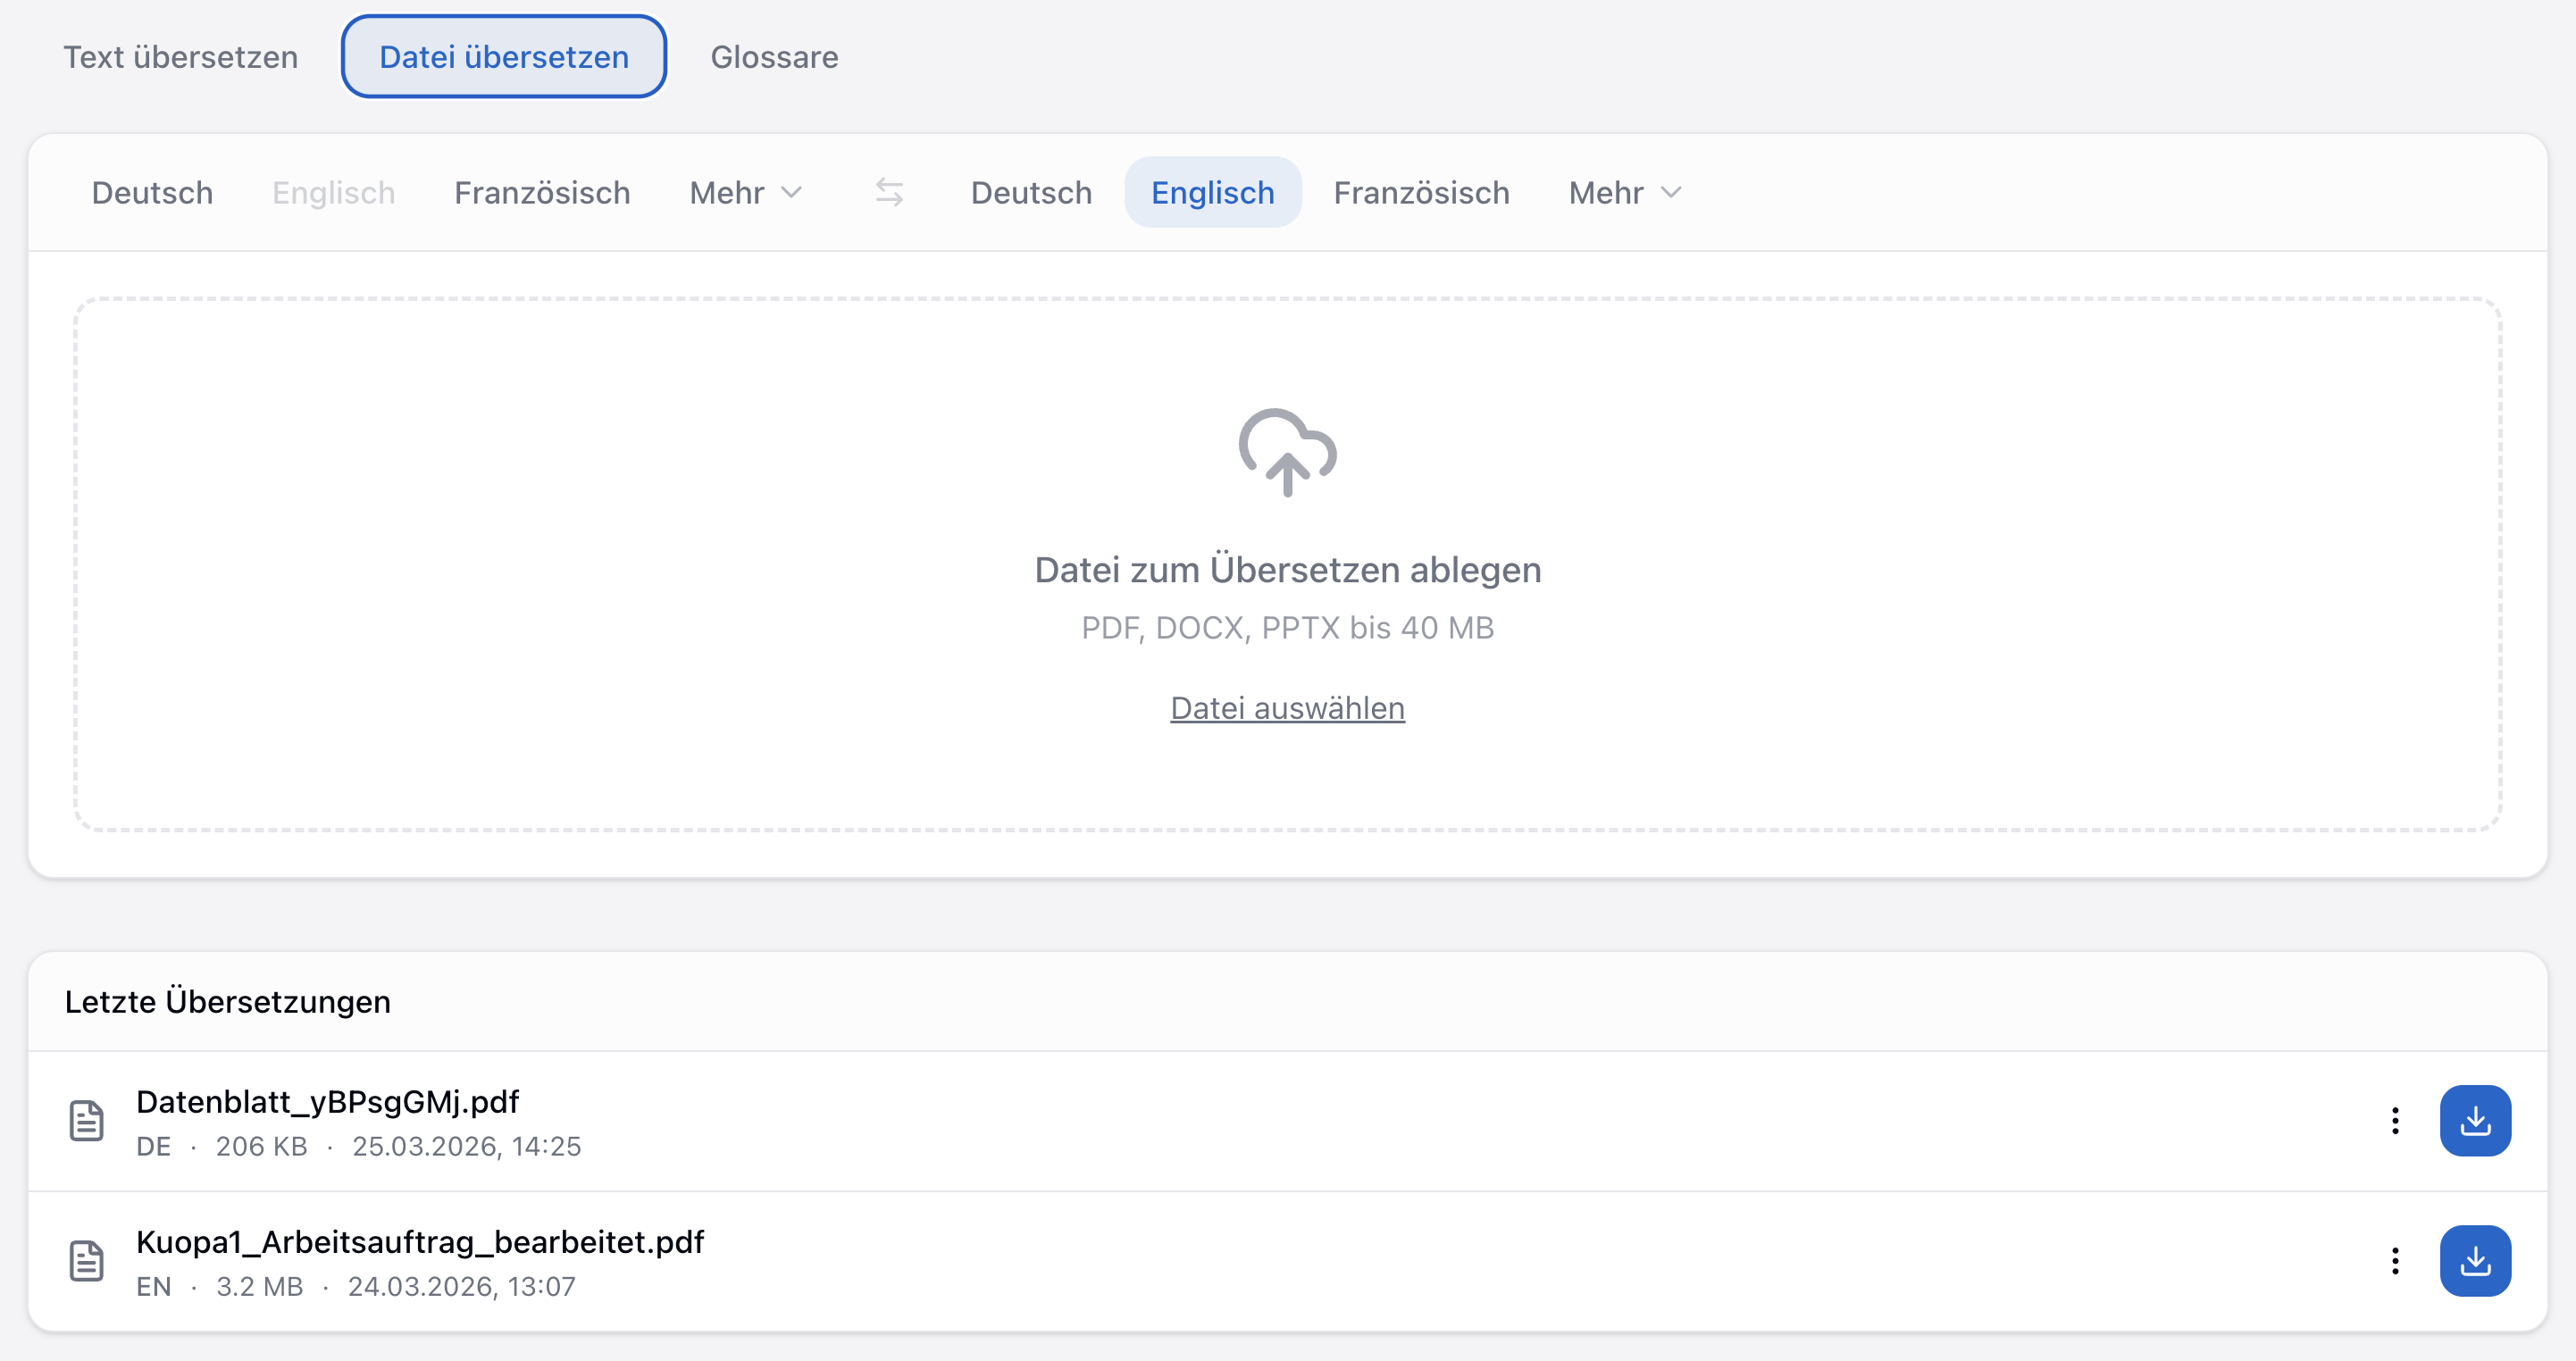Image resolution: width=2576 pixels, height=1361 pixels.
Task: Open the three-dot menu for Datenblatt_yBPsgGMj.pdf
Action: (x=2396, y=1121)
